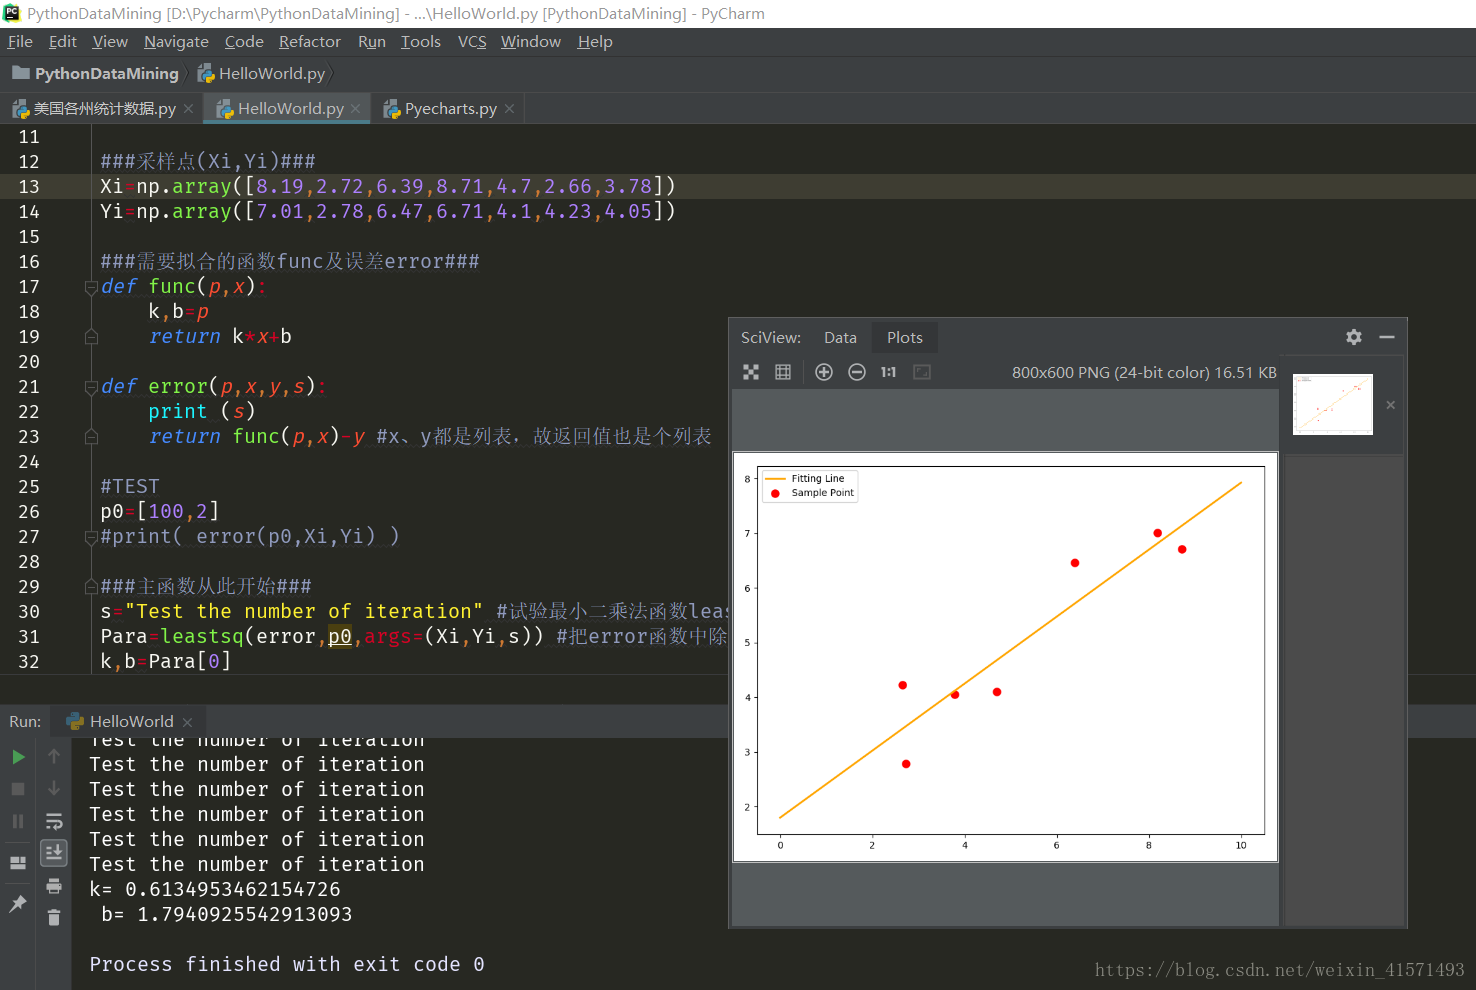Collapse the error function definition
Image resolution: width=1476 pixels, height=990 pixels.
(x=91, y=387)
